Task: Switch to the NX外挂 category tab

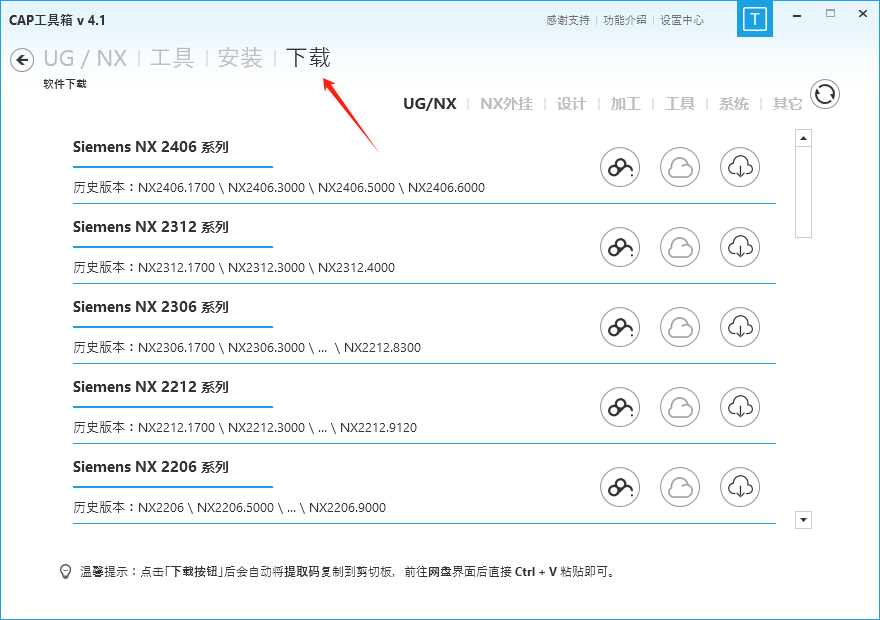Action: click(506, 103)
